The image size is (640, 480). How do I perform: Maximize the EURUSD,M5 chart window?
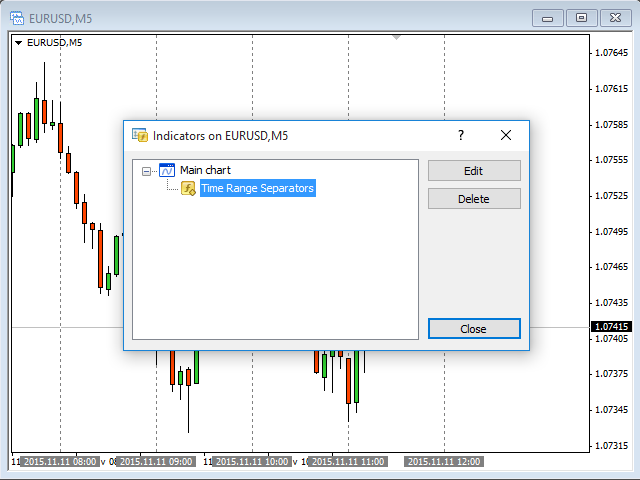click(582, 17)
